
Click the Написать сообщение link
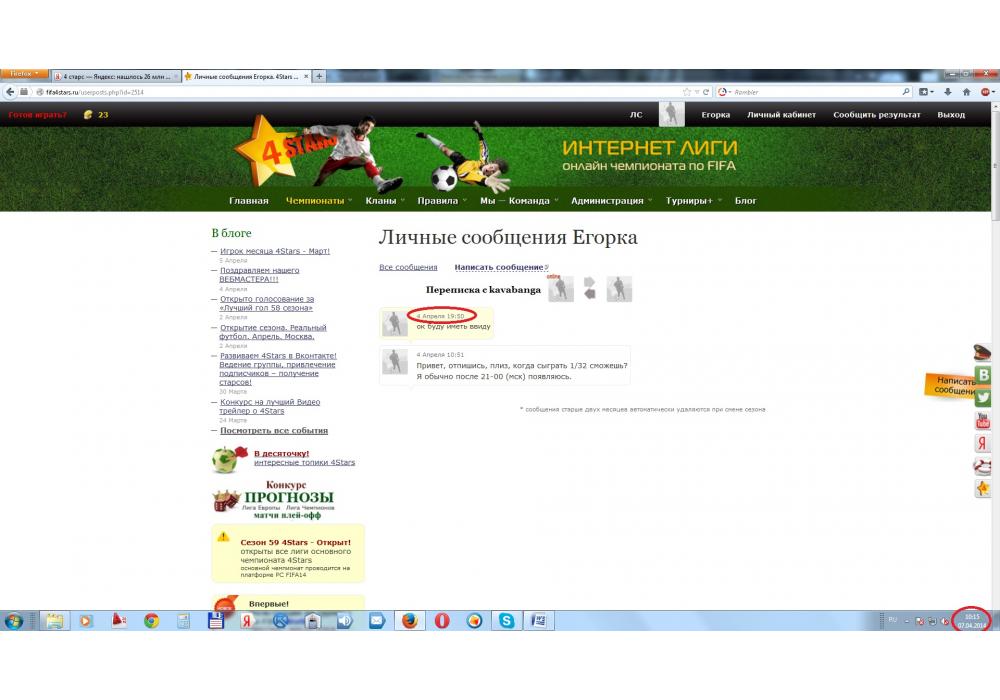499,267
